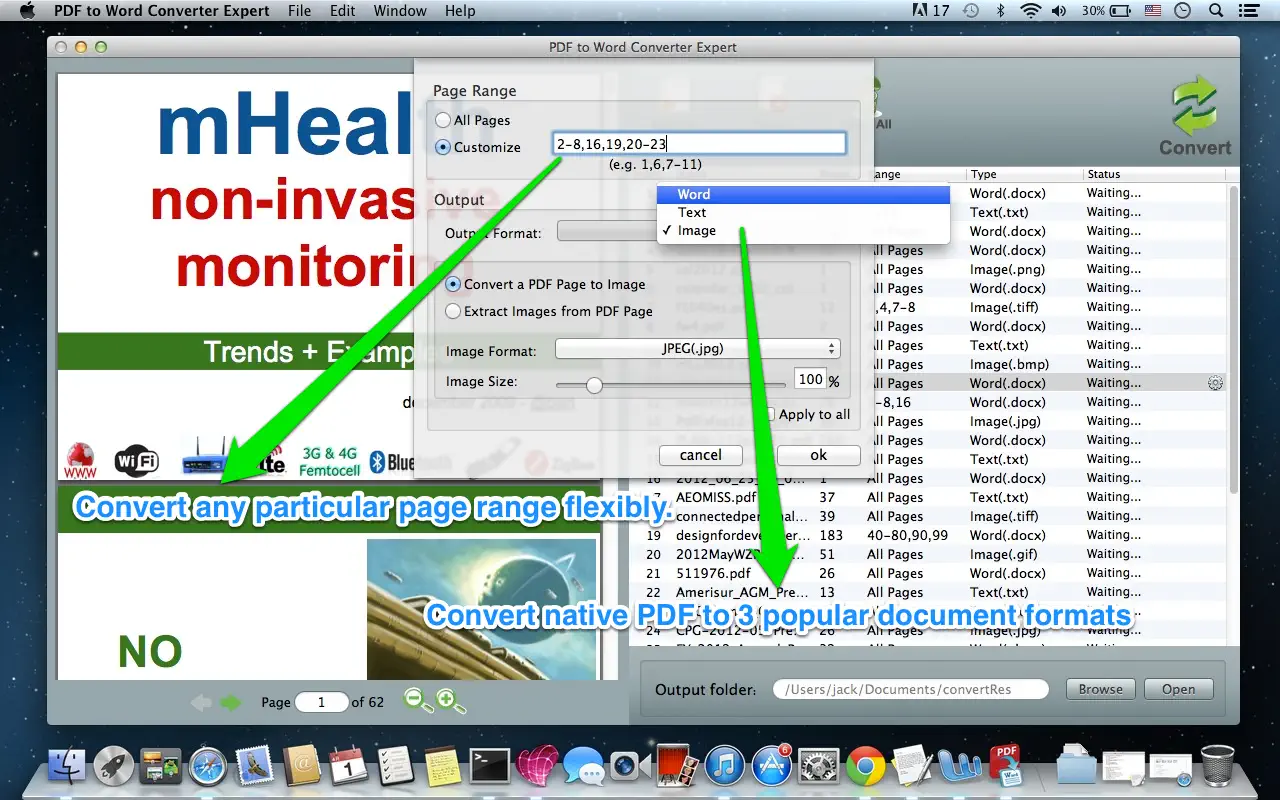1280x800 pixels.
Task: Select Word in output format menu
Action: 803,194
